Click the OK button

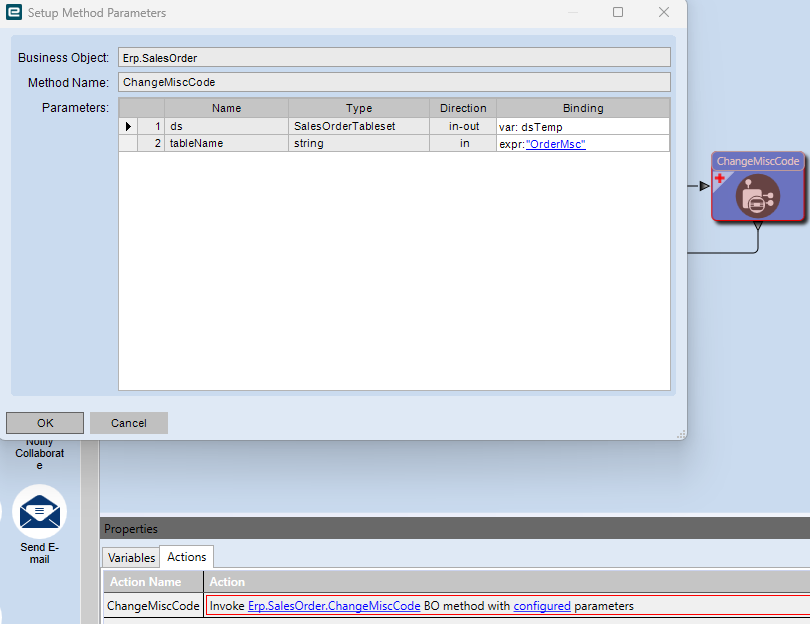[45, 423]
